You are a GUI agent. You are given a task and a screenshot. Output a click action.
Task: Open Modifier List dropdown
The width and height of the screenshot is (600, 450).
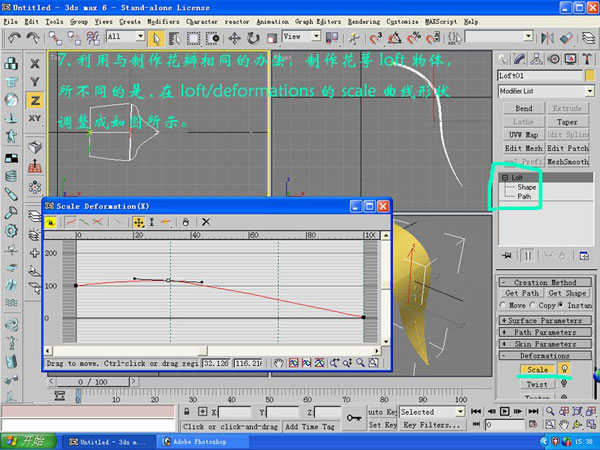(x=590, y=91)
